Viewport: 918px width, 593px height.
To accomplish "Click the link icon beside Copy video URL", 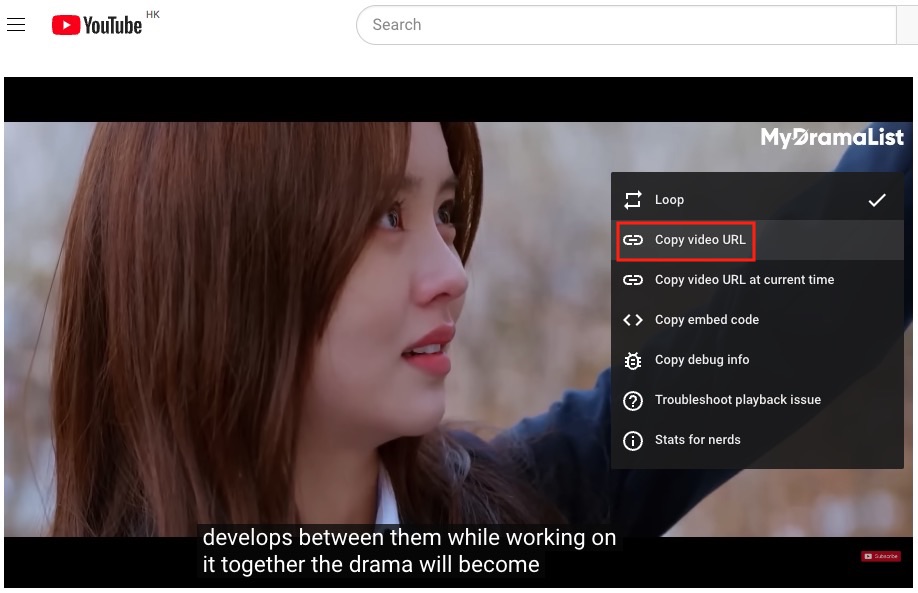I will (633, 240).
